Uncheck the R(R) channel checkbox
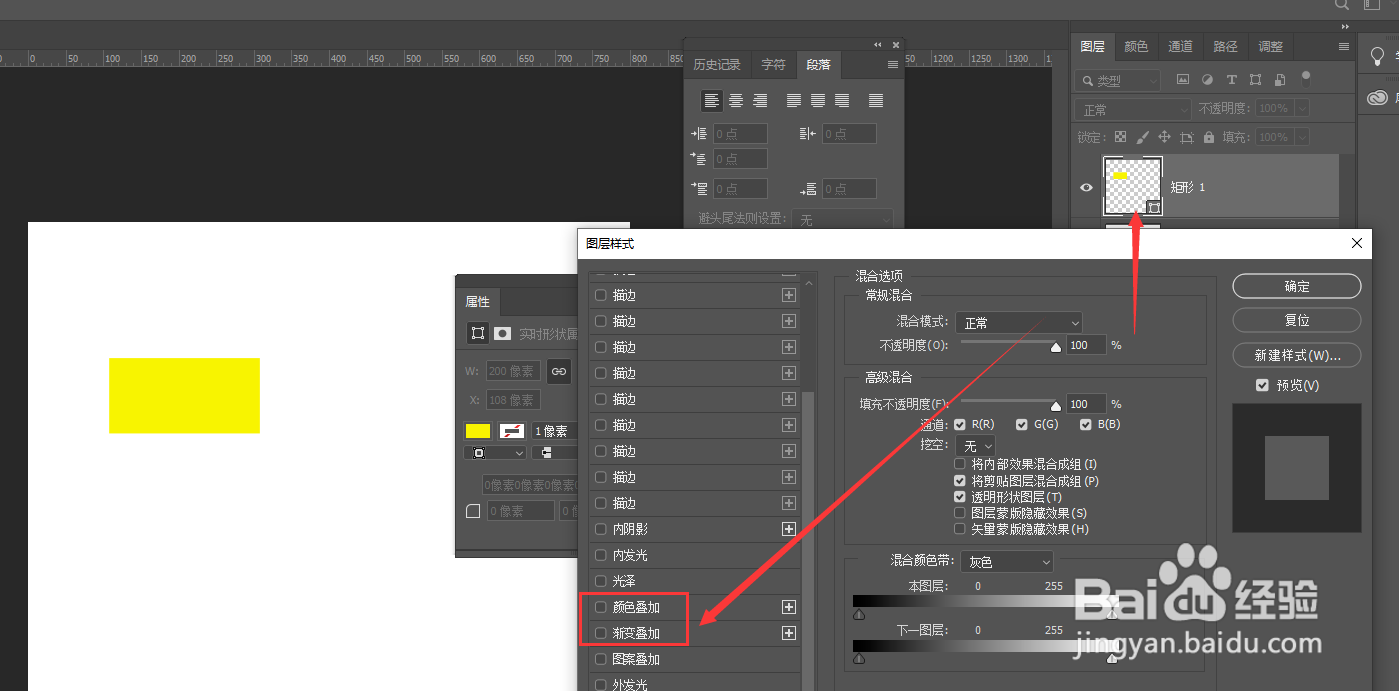This screenshot has height=691, width=1399. [x=960, y=424]
